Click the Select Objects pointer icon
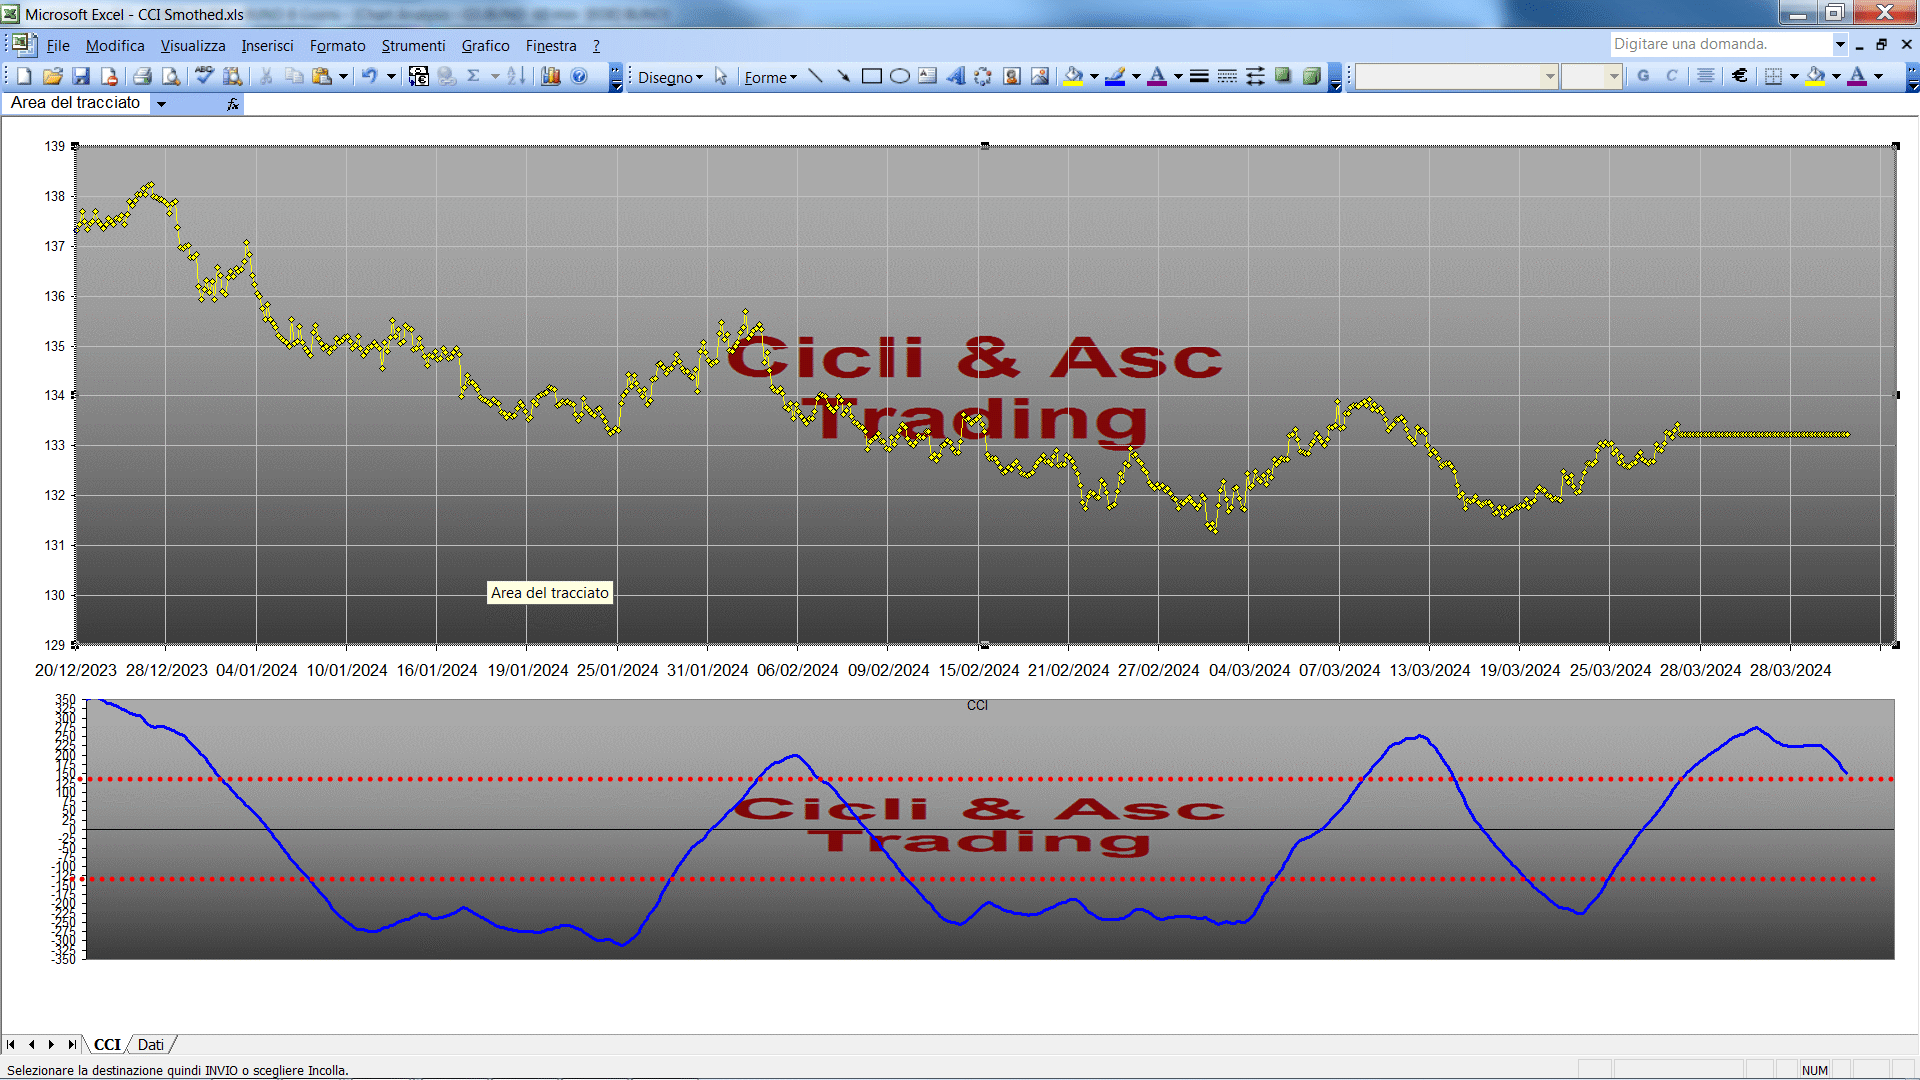Screen dimensions: 1920x1080 tap(721, 76)
